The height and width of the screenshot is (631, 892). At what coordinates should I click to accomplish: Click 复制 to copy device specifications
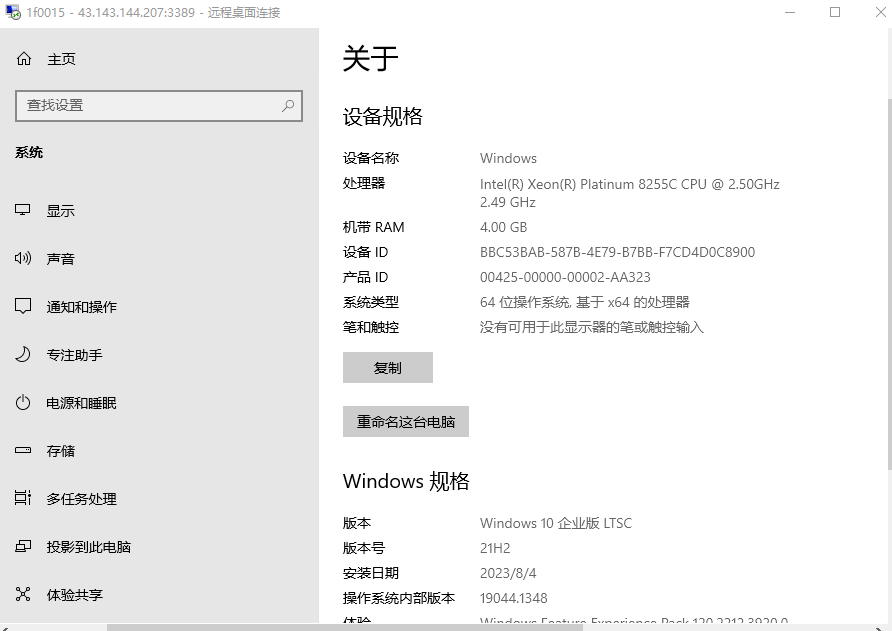[388, 367]
